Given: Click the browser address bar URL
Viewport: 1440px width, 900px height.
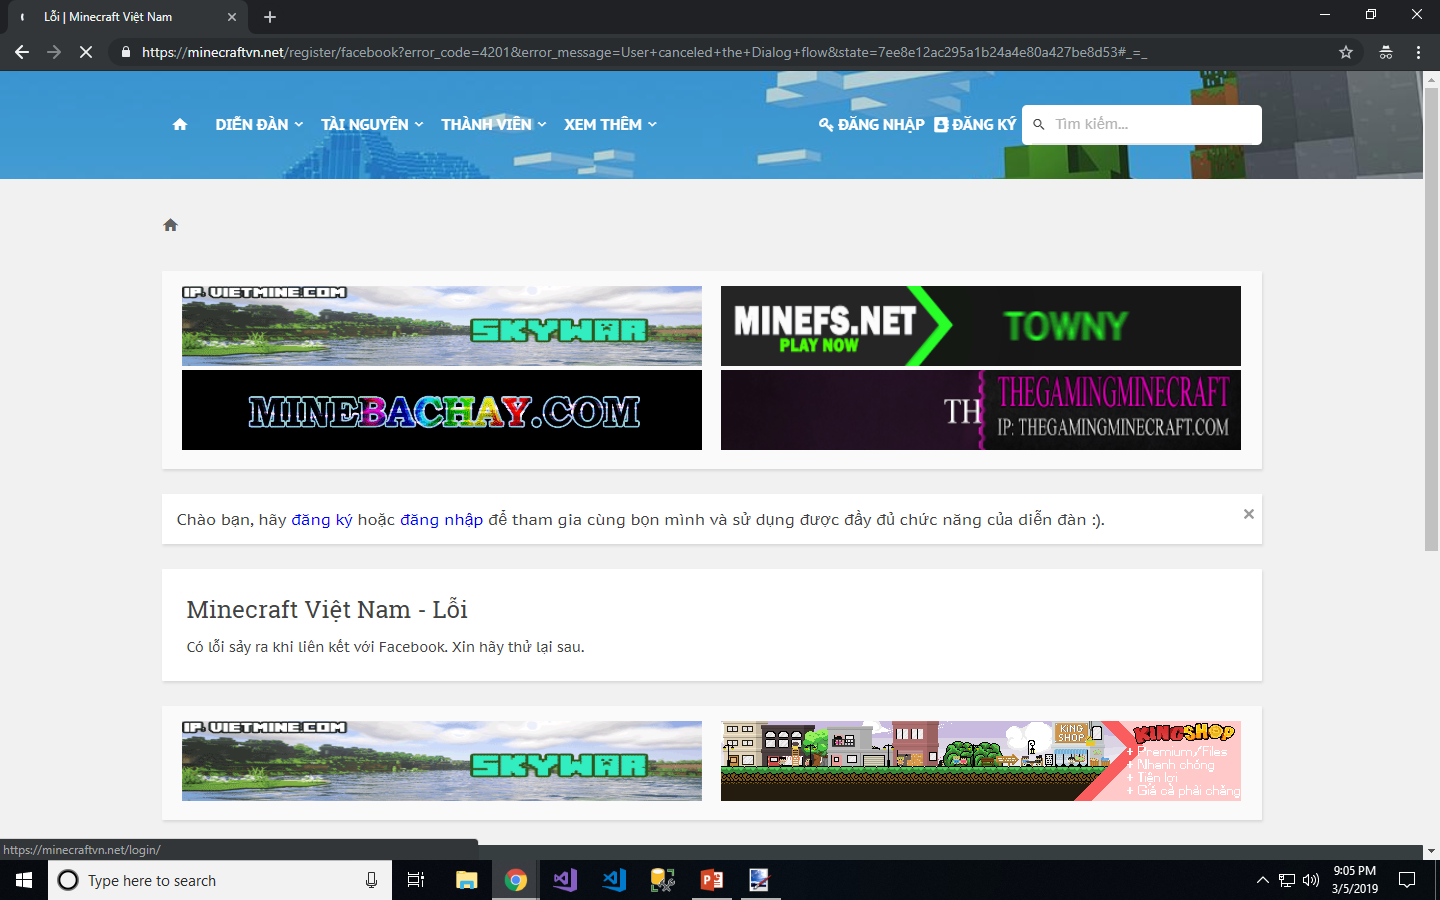Looking at the screenshot, I should click(x=644, y=52).
